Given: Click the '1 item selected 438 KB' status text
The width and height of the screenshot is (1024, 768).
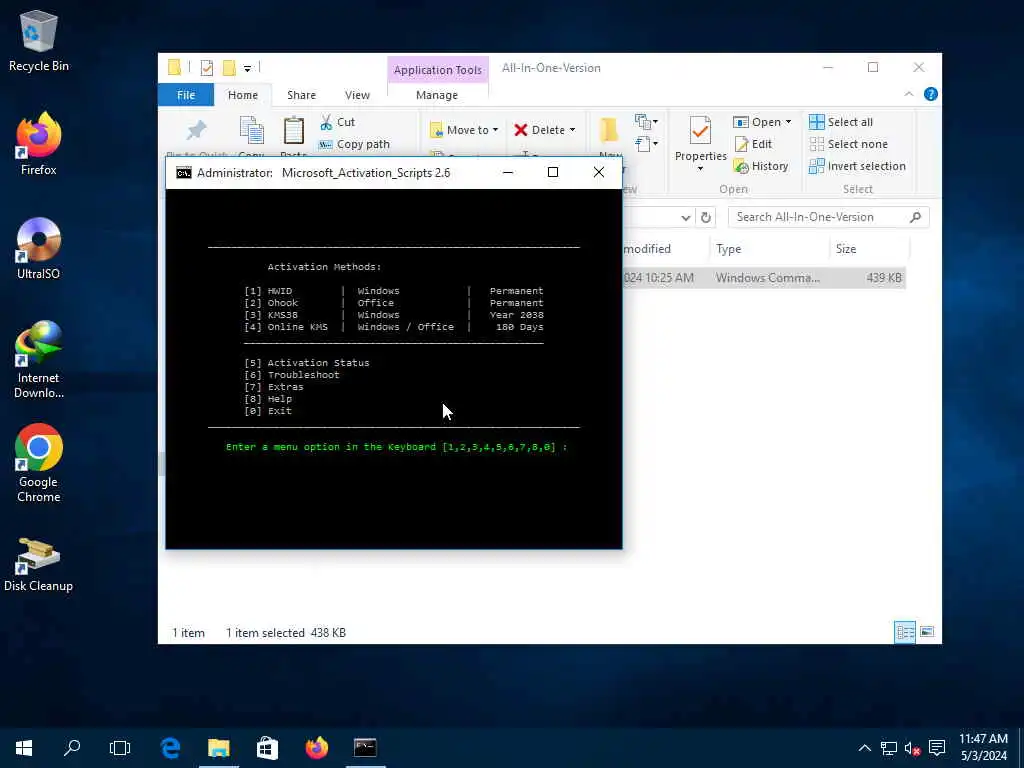Looking at the screenshot, I should point(285,633).
